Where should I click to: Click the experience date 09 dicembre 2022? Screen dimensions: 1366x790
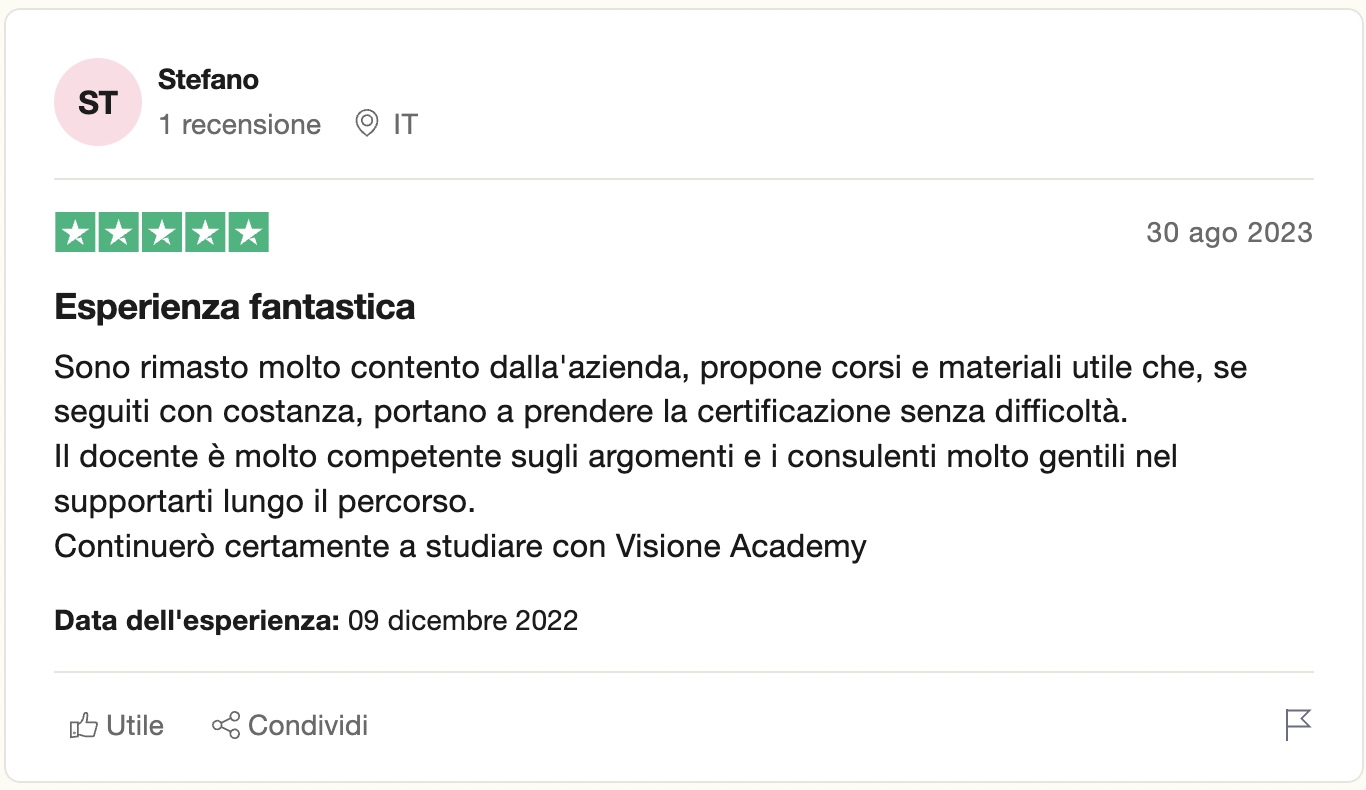(x=463, y=620)
